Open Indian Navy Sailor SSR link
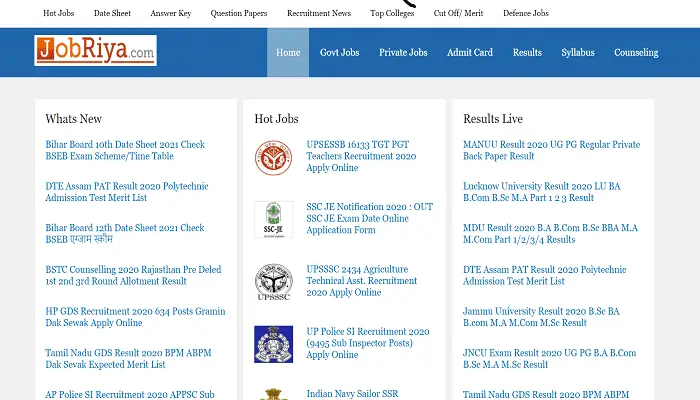The height and width of the screenshot is (400, 700). point(352,394)
